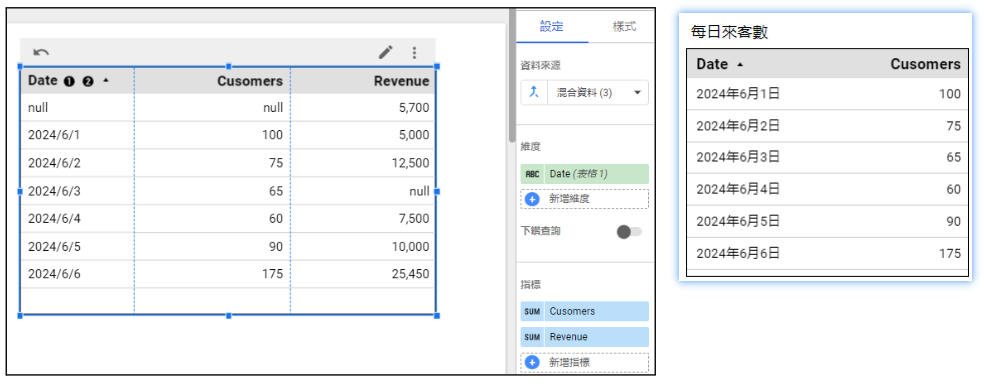Screen dimensions: 984x387
Task: Click the 2024/6/2 date cell
Action: (x=54, y=163)
